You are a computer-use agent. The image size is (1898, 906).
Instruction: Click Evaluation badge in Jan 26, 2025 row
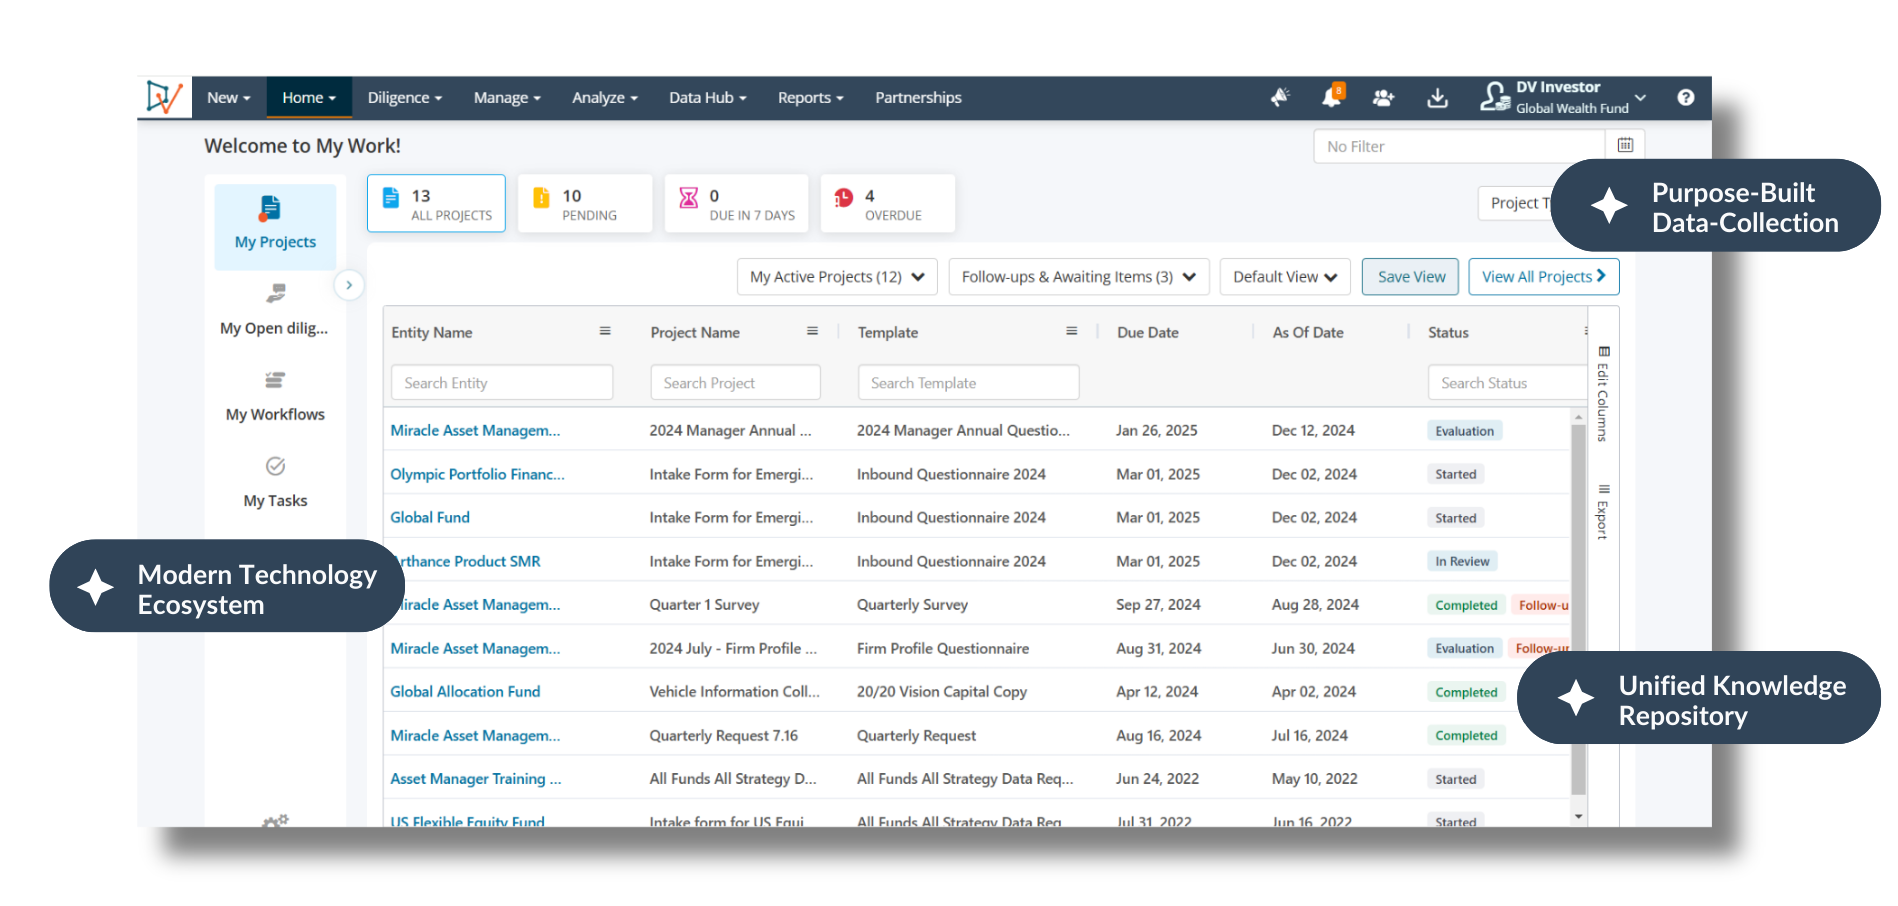[x=1464, y=431]
